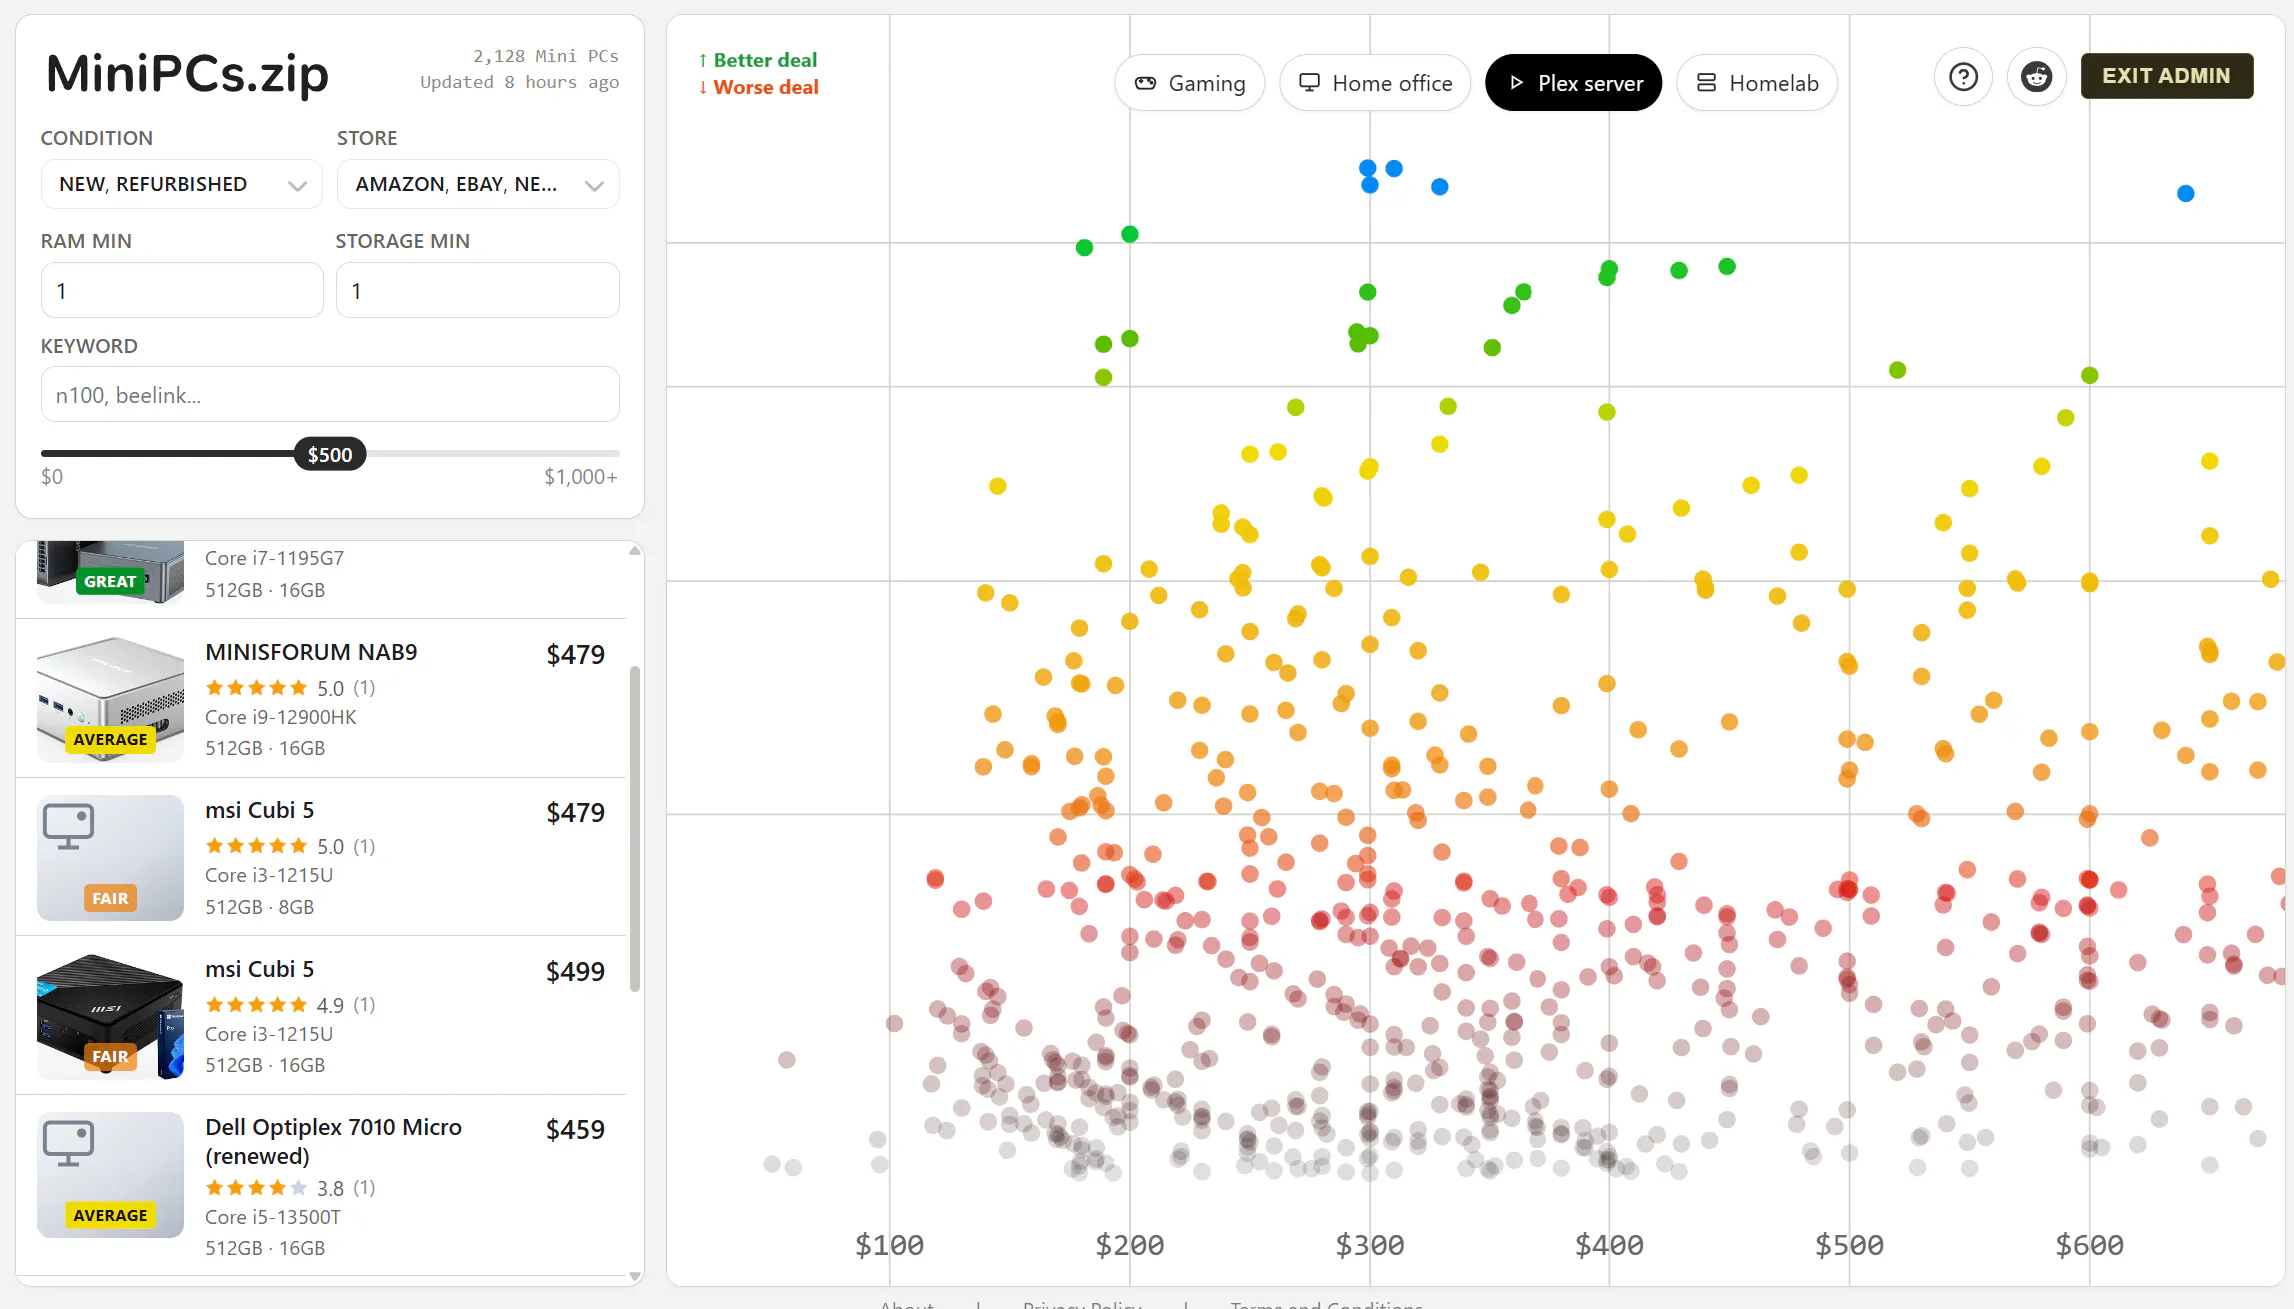This screenshot has width=2294, height=1309.
Task: Select the Home office preset
Action: (1375, 83)
